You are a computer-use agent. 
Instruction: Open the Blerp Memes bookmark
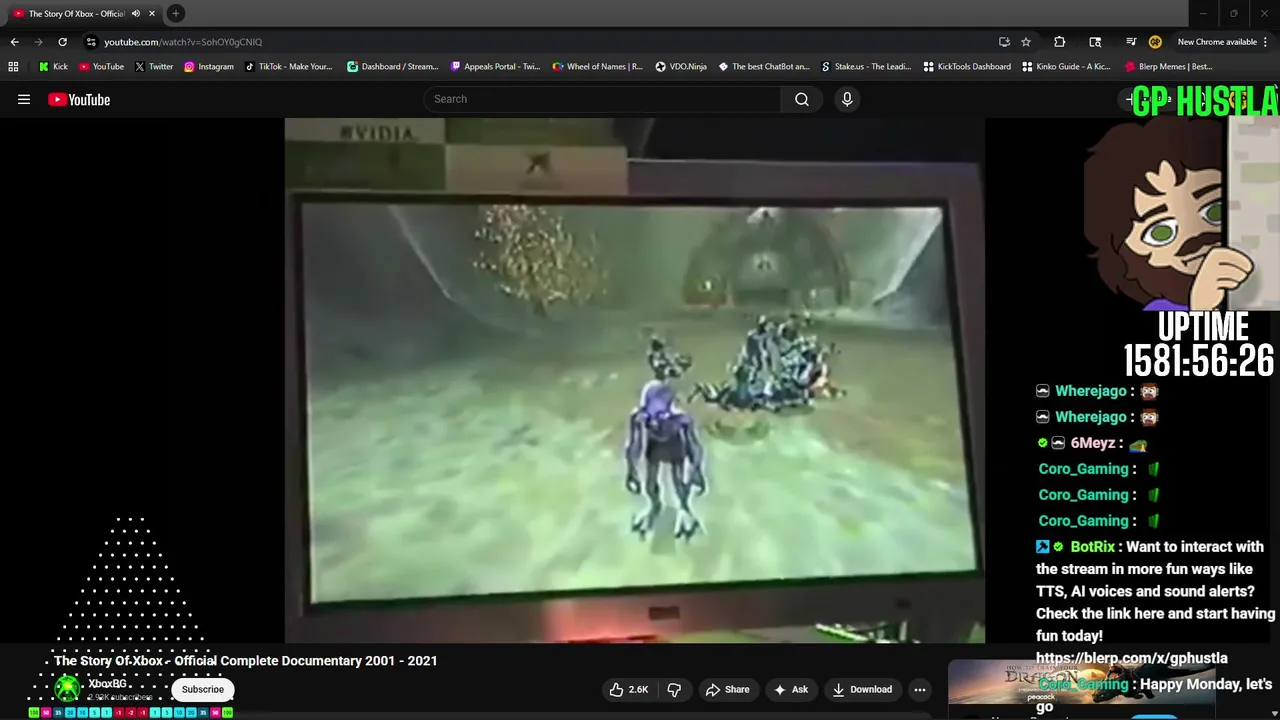click(1169, 67)
